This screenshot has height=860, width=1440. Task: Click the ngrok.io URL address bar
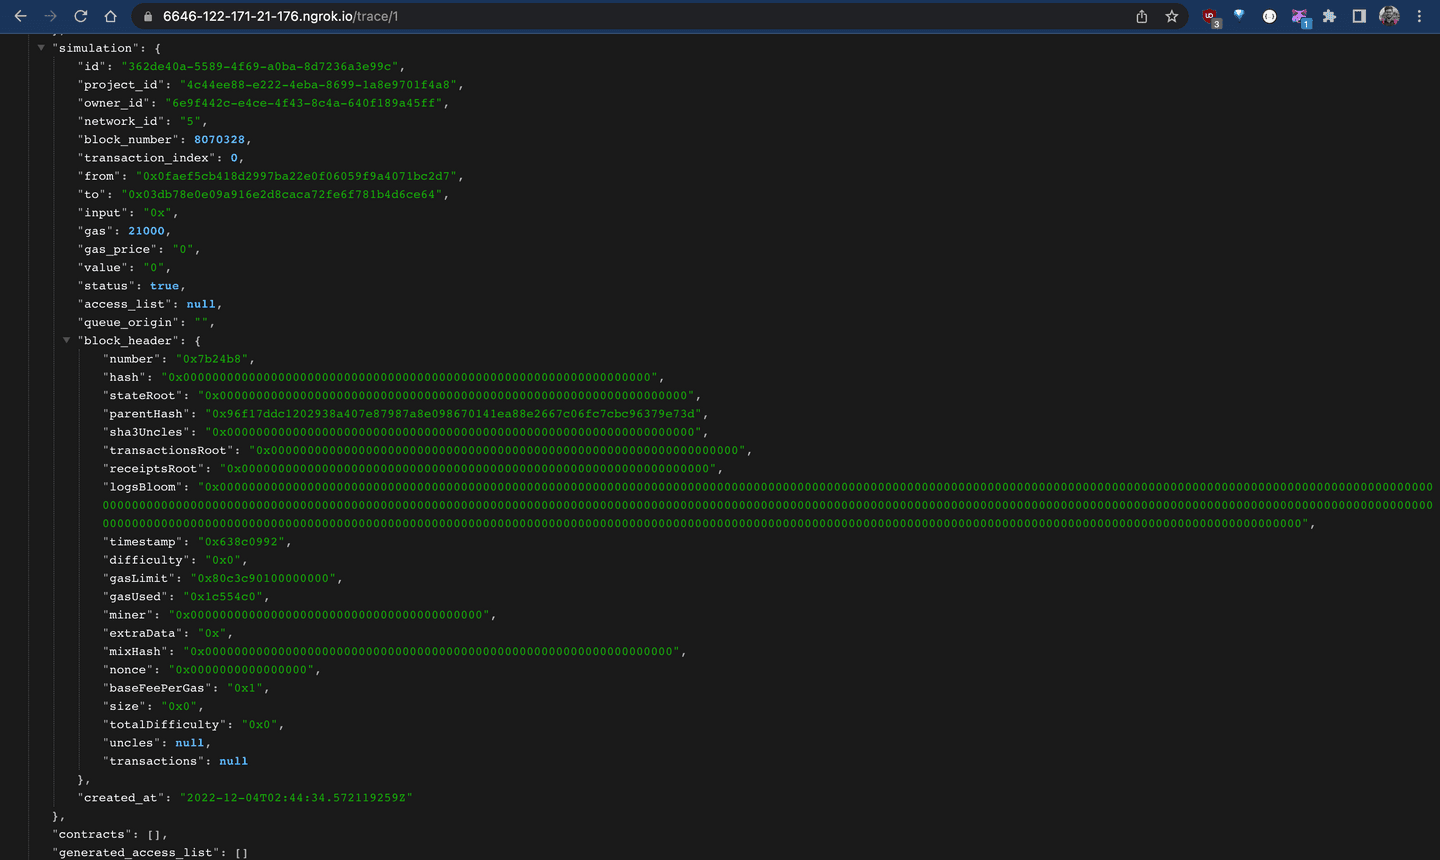(x=640, y=16)
